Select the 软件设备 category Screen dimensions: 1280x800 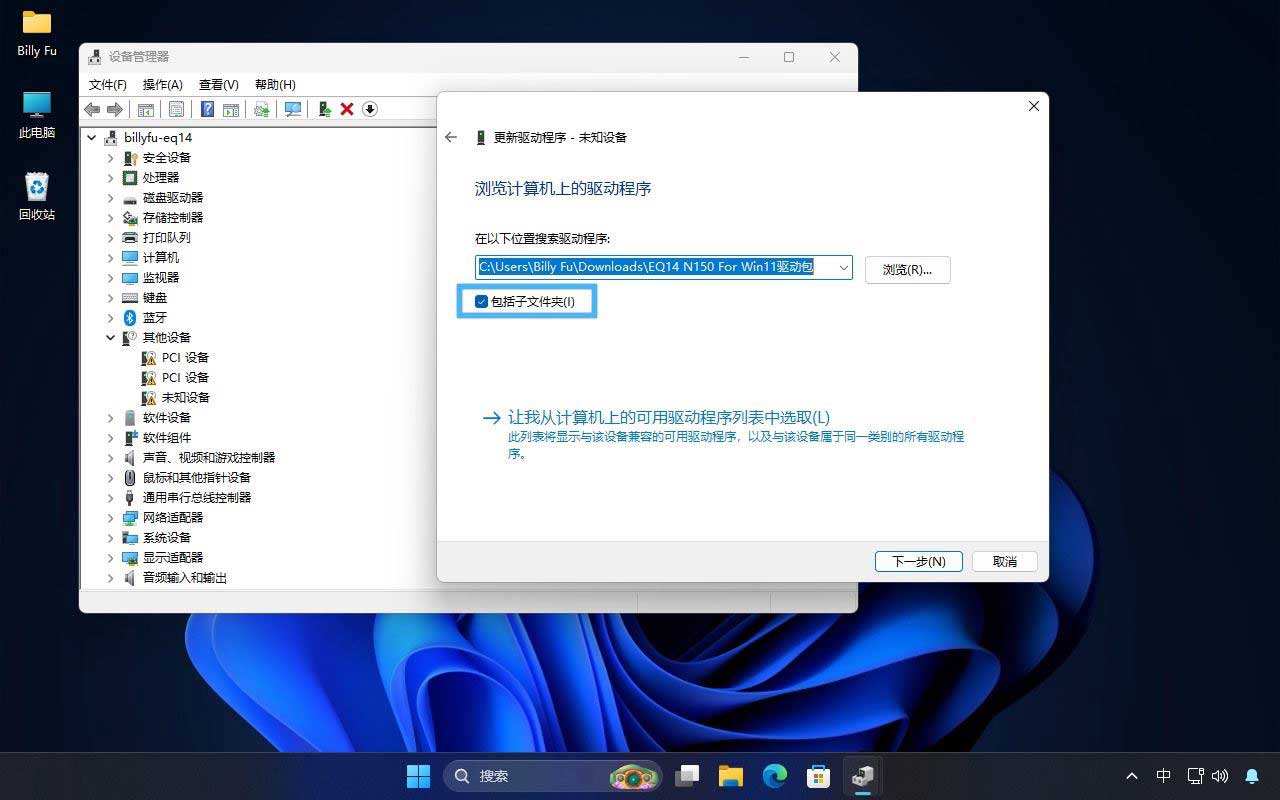point(166,418)
